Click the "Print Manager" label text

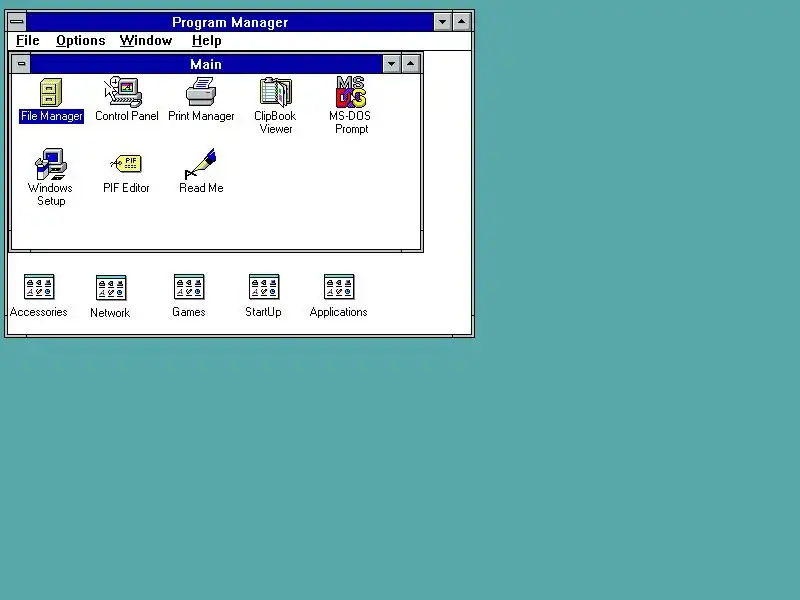[x=201, y=116]
